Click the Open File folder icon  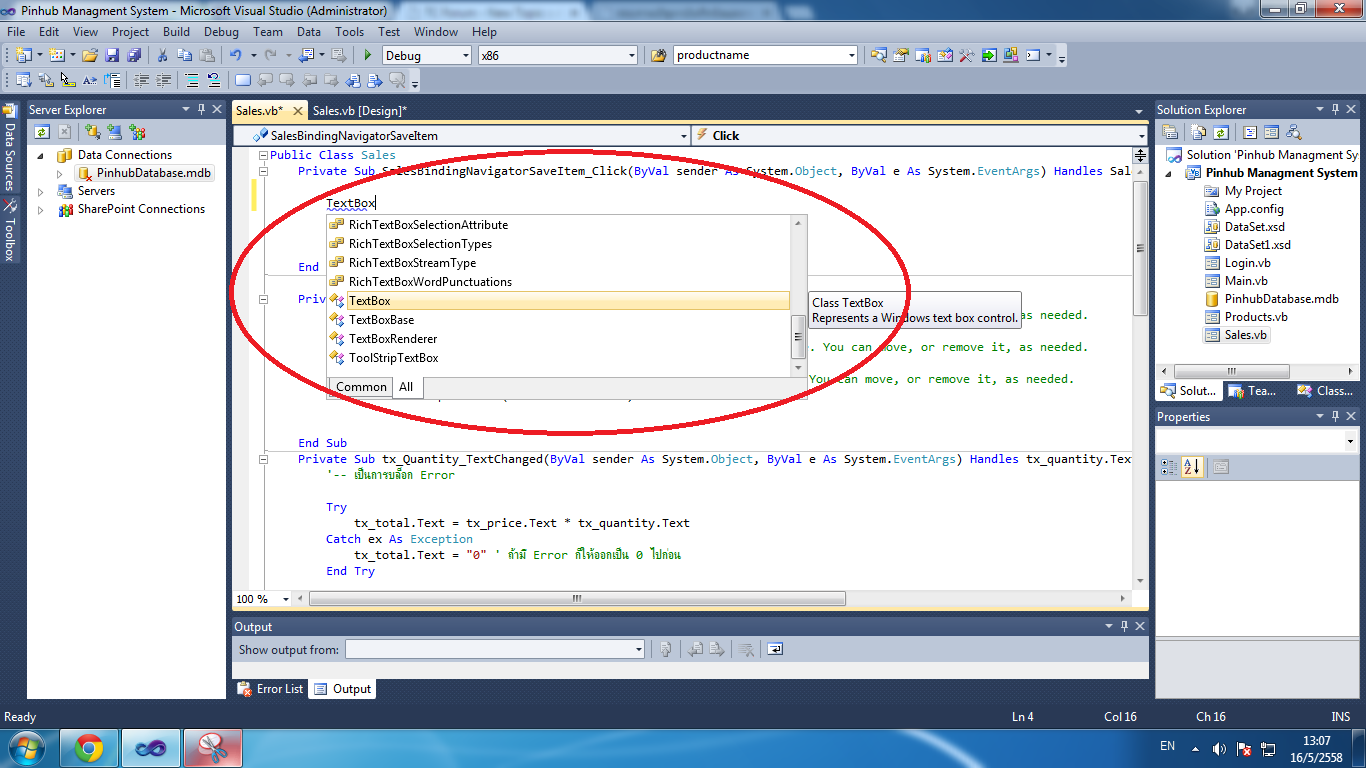(90, 55)
